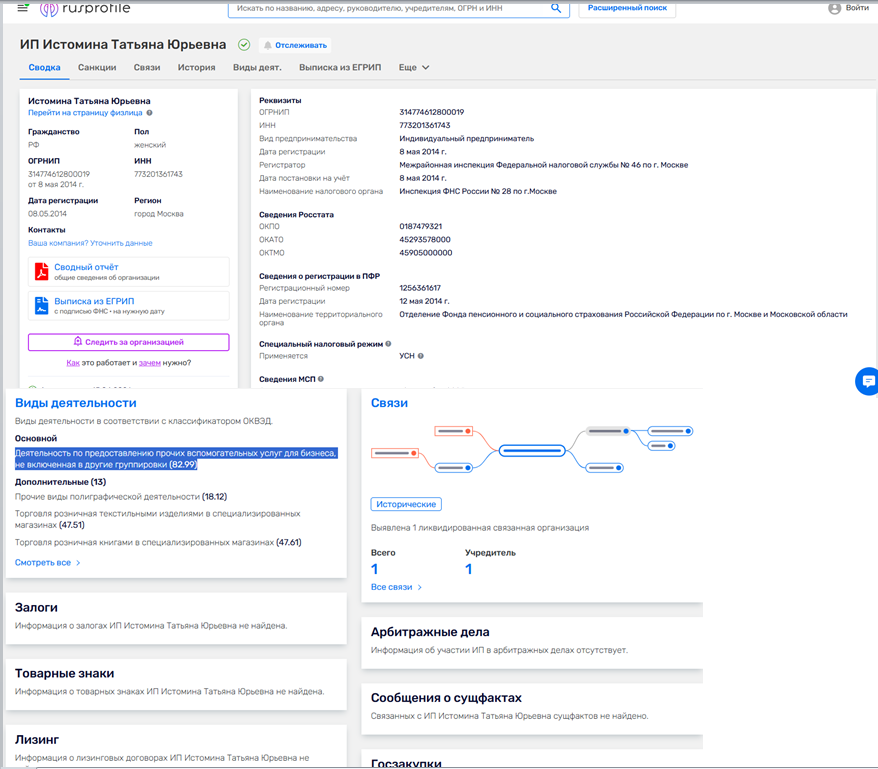Viewport: 878px width, 769px height.
Task: Click the document icon of Выписка из ЕГРИП
Action: point(41,305)
